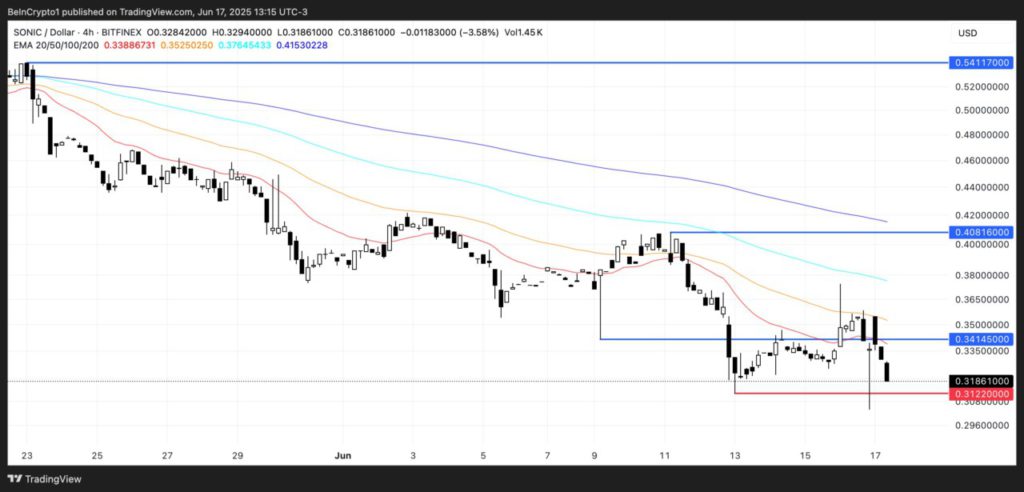Click the close price C0.31861000

[367, 33]
